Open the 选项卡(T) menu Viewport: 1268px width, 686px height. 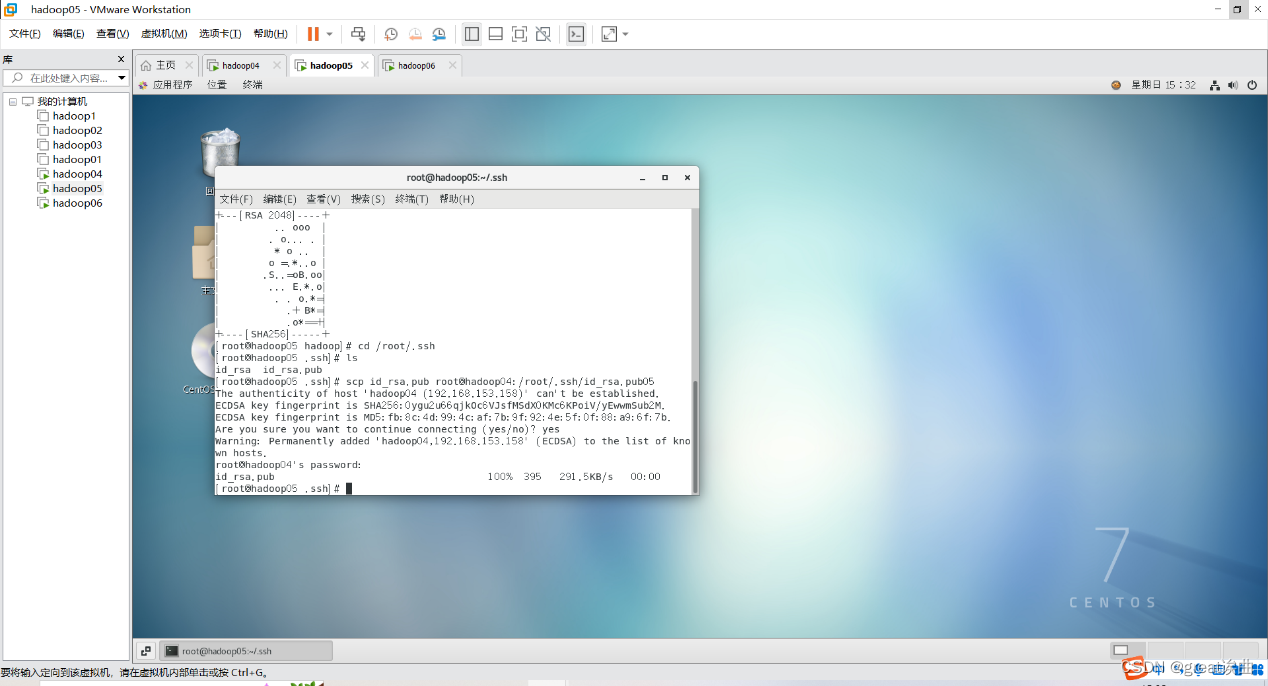click(221, 34)
